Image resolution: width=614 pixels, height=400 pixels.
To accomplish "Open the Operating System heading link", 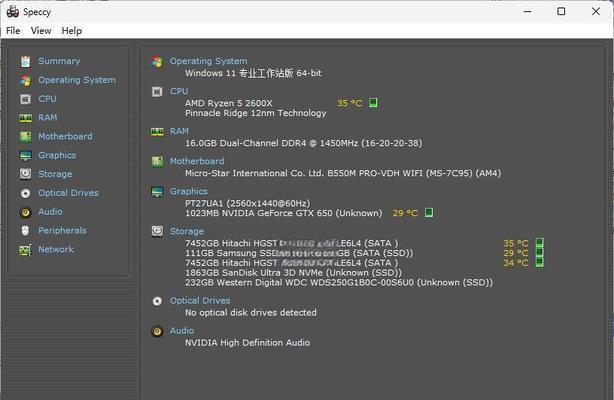I will [209, 61].
